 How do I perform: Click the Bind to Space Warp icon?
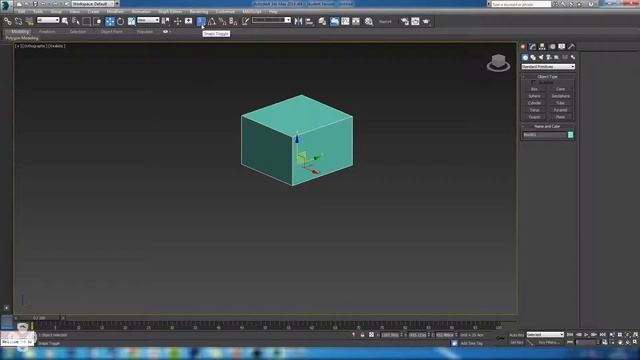(29, 21)
